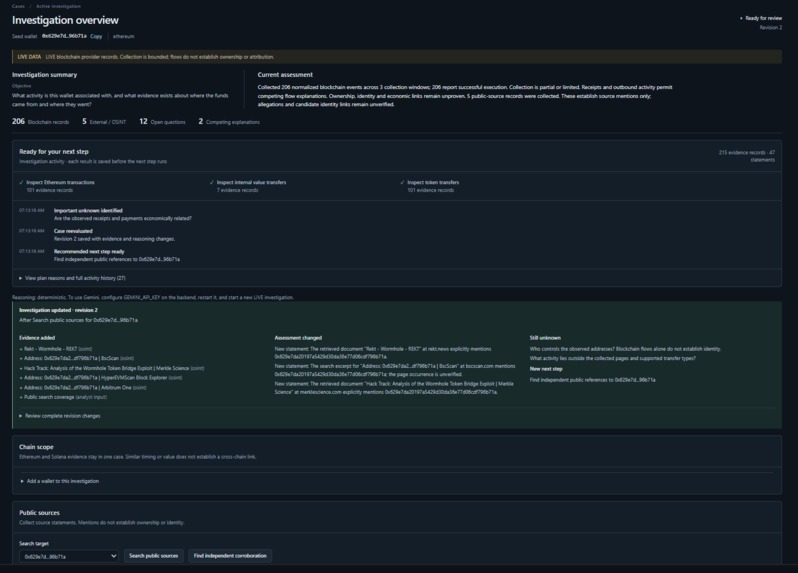The width and height of the screenshot is (798, 573).
Task: Click the Chain scope heading
Action: pos(36,447)
